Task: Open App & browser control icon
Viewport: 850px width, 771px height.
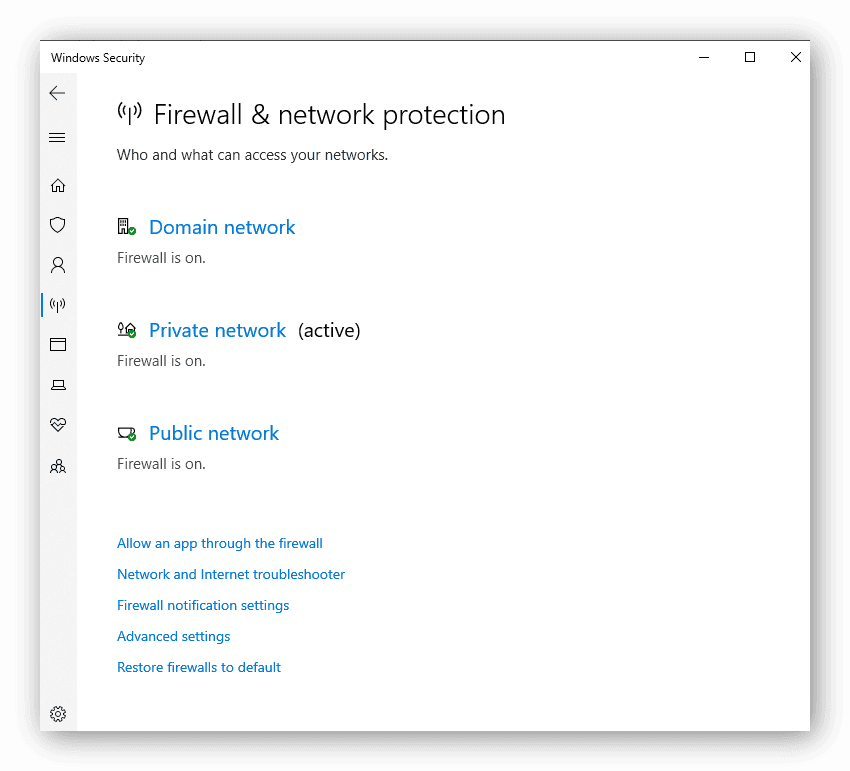Action: click(57, 344)
